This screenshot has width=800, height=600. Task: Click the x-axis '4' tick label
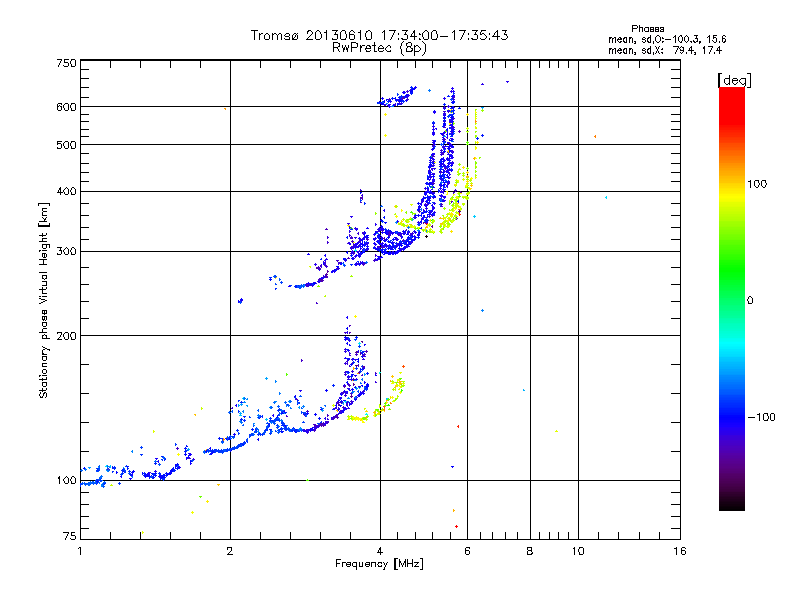tap(380, 551)
